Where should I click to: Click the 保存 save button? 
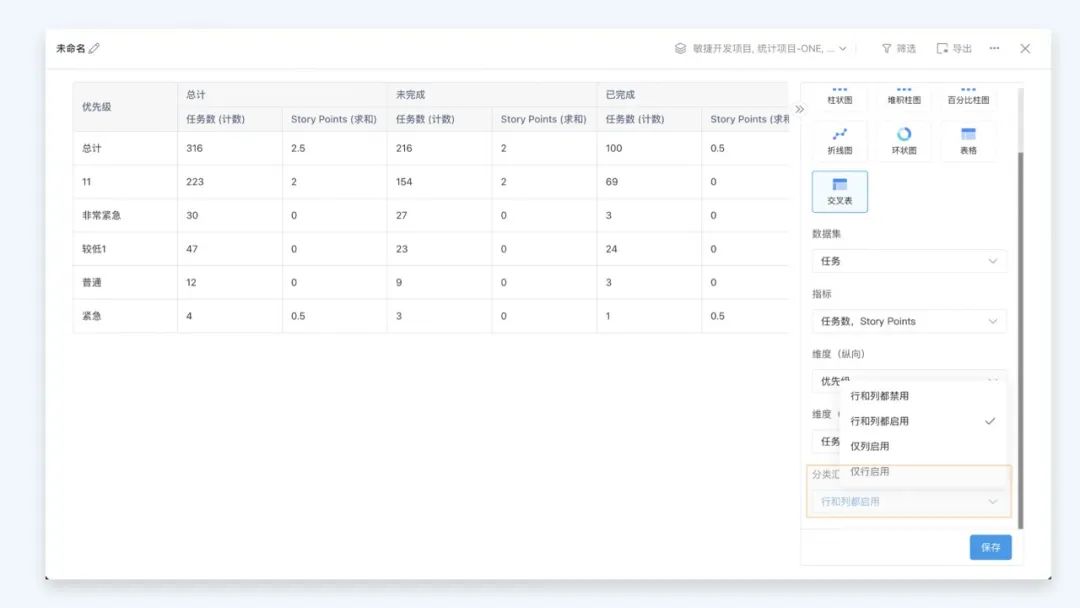[x=990, y=547]
